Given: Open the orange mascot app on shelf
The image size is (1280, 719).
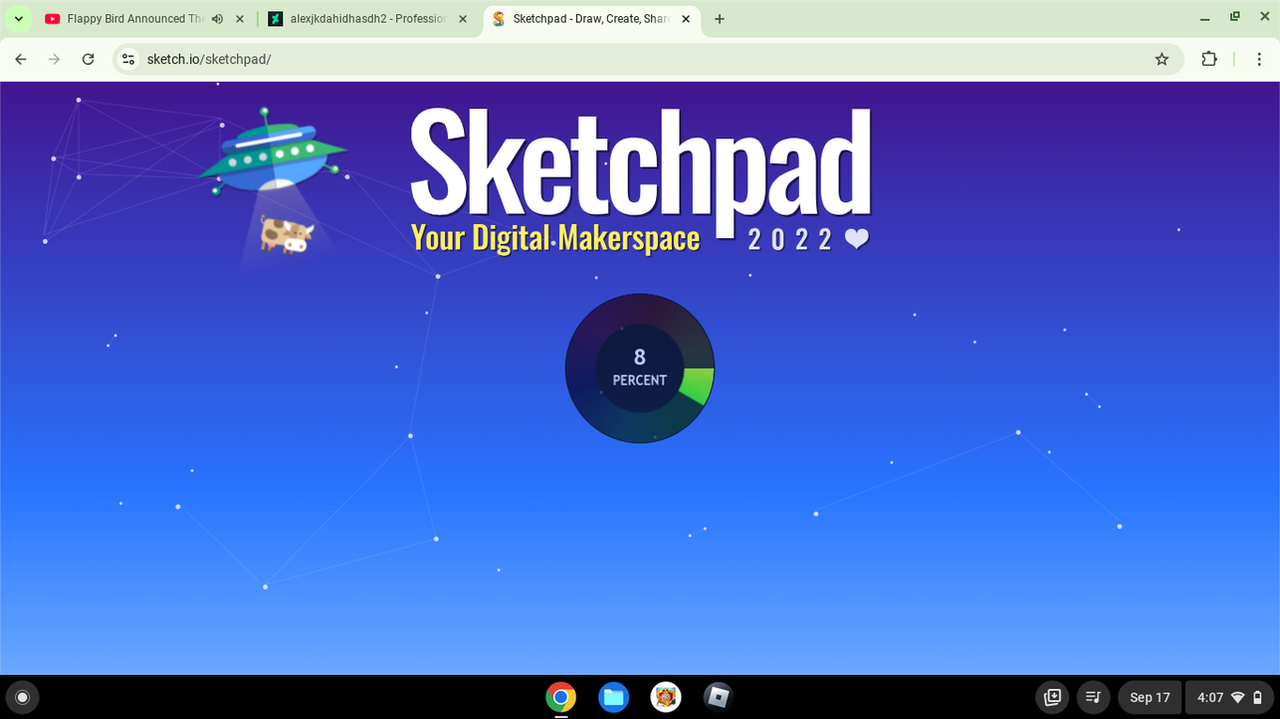Looking at the screenshot, I should [x=666, y=697].
